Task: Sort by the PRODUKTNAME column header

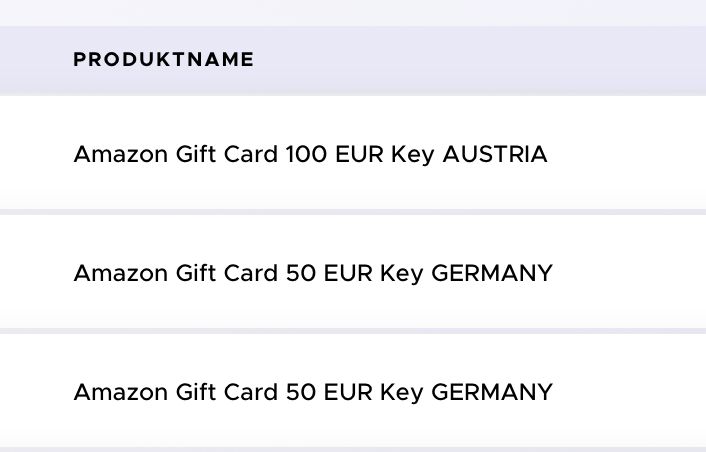Action: click(163, 59)
